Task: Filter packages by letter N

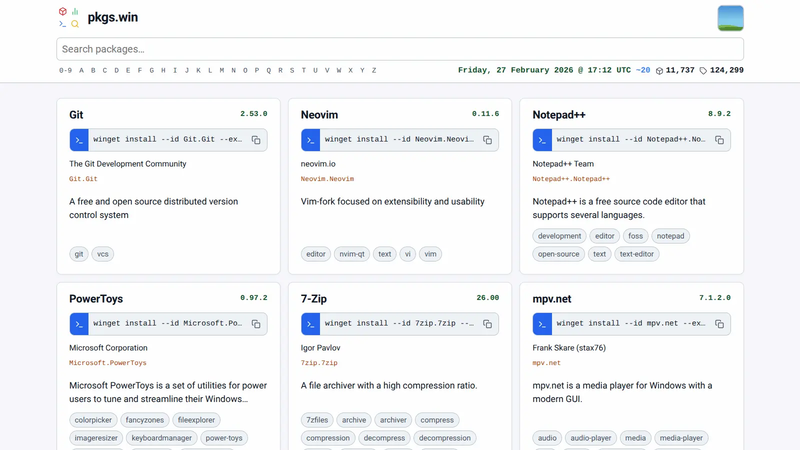Action: (x=234, y=70)
